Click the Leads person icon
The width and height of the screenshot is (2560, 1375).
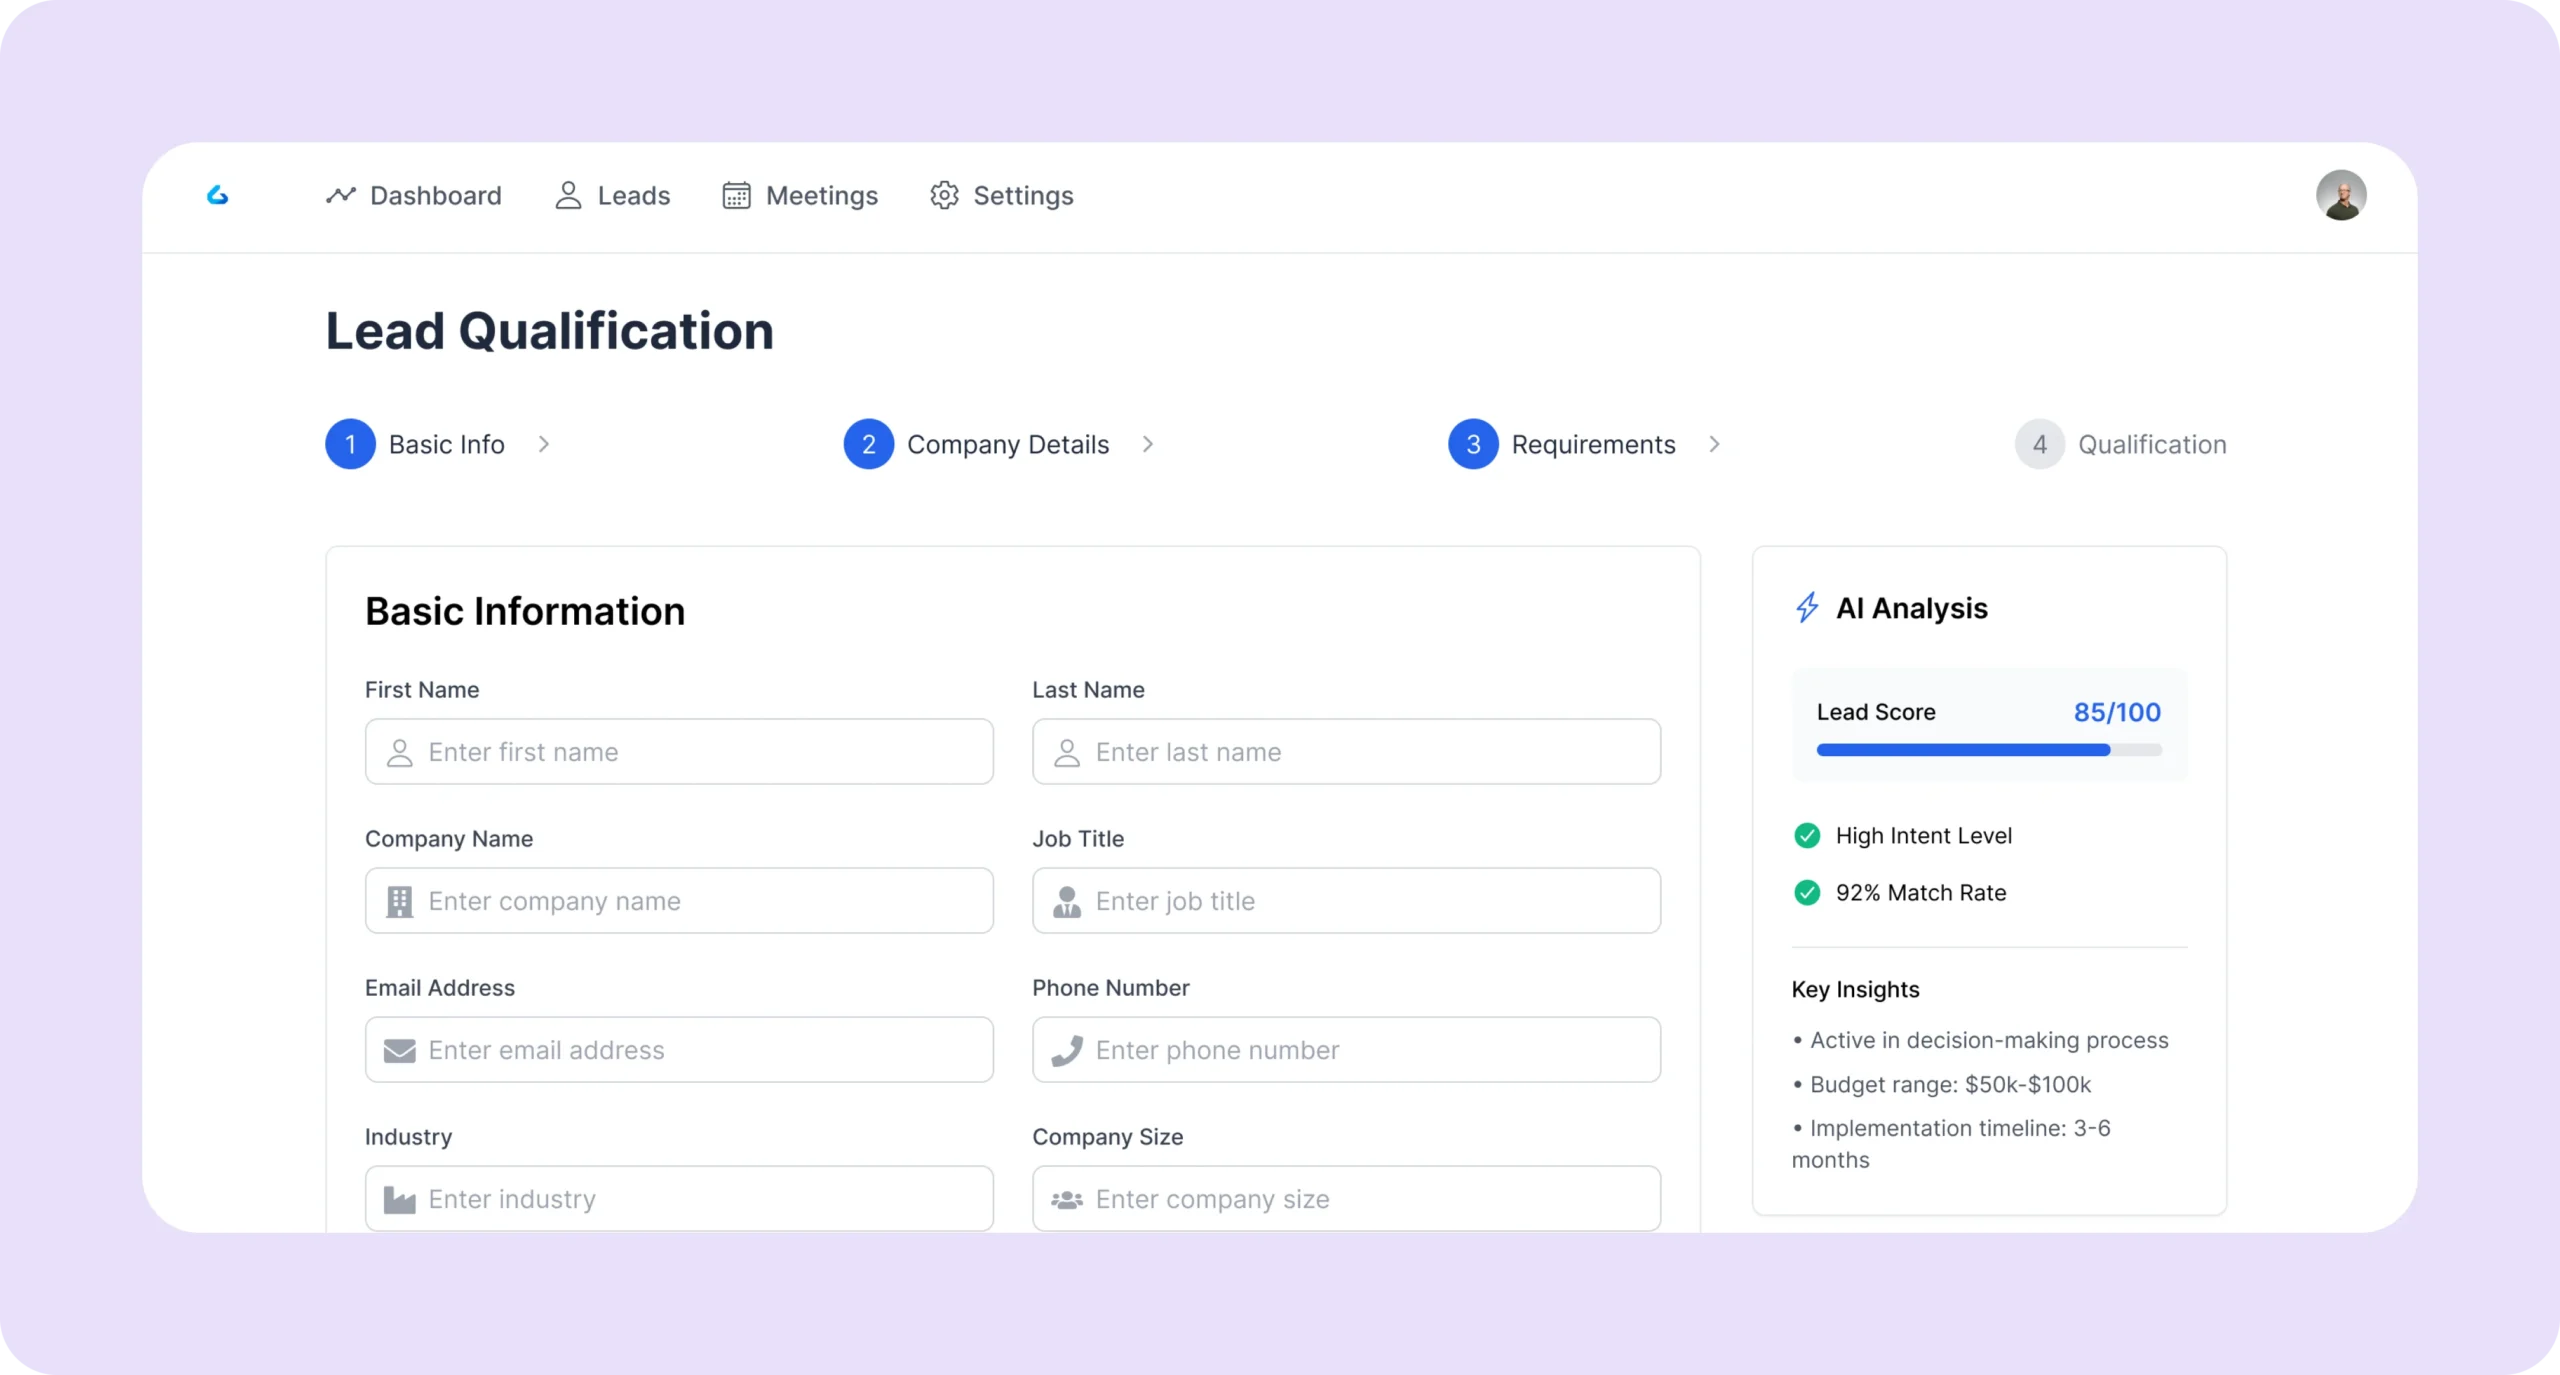pos(568,195)
